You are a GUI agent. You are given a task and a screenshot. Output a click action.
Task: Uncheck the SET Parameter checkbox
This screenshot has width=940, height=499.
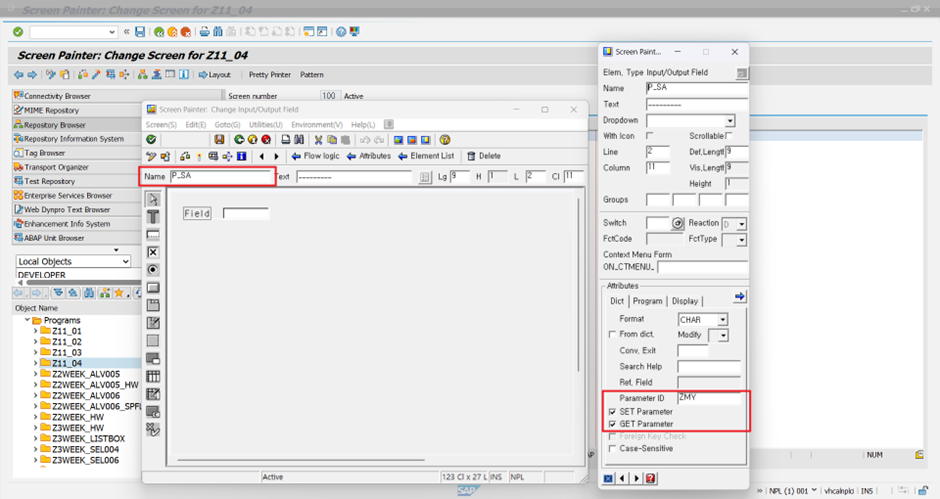tap(612, 412)
